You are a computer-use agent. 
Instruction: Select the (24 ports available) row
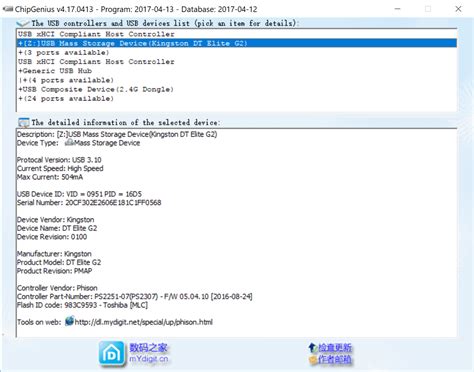237,99
